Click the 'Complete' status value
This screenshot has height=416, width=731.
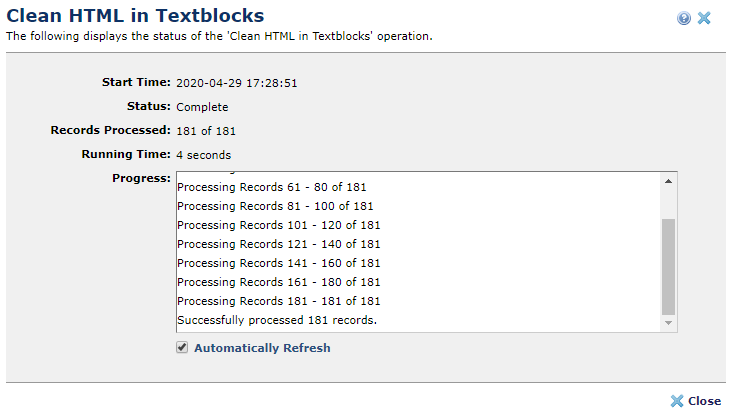click(202, 107)
